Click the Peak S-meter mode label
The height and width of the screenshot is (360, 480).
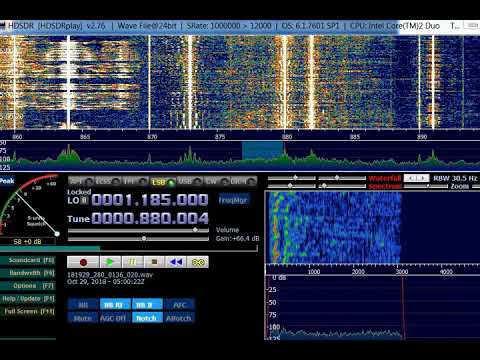coord(7,181)
